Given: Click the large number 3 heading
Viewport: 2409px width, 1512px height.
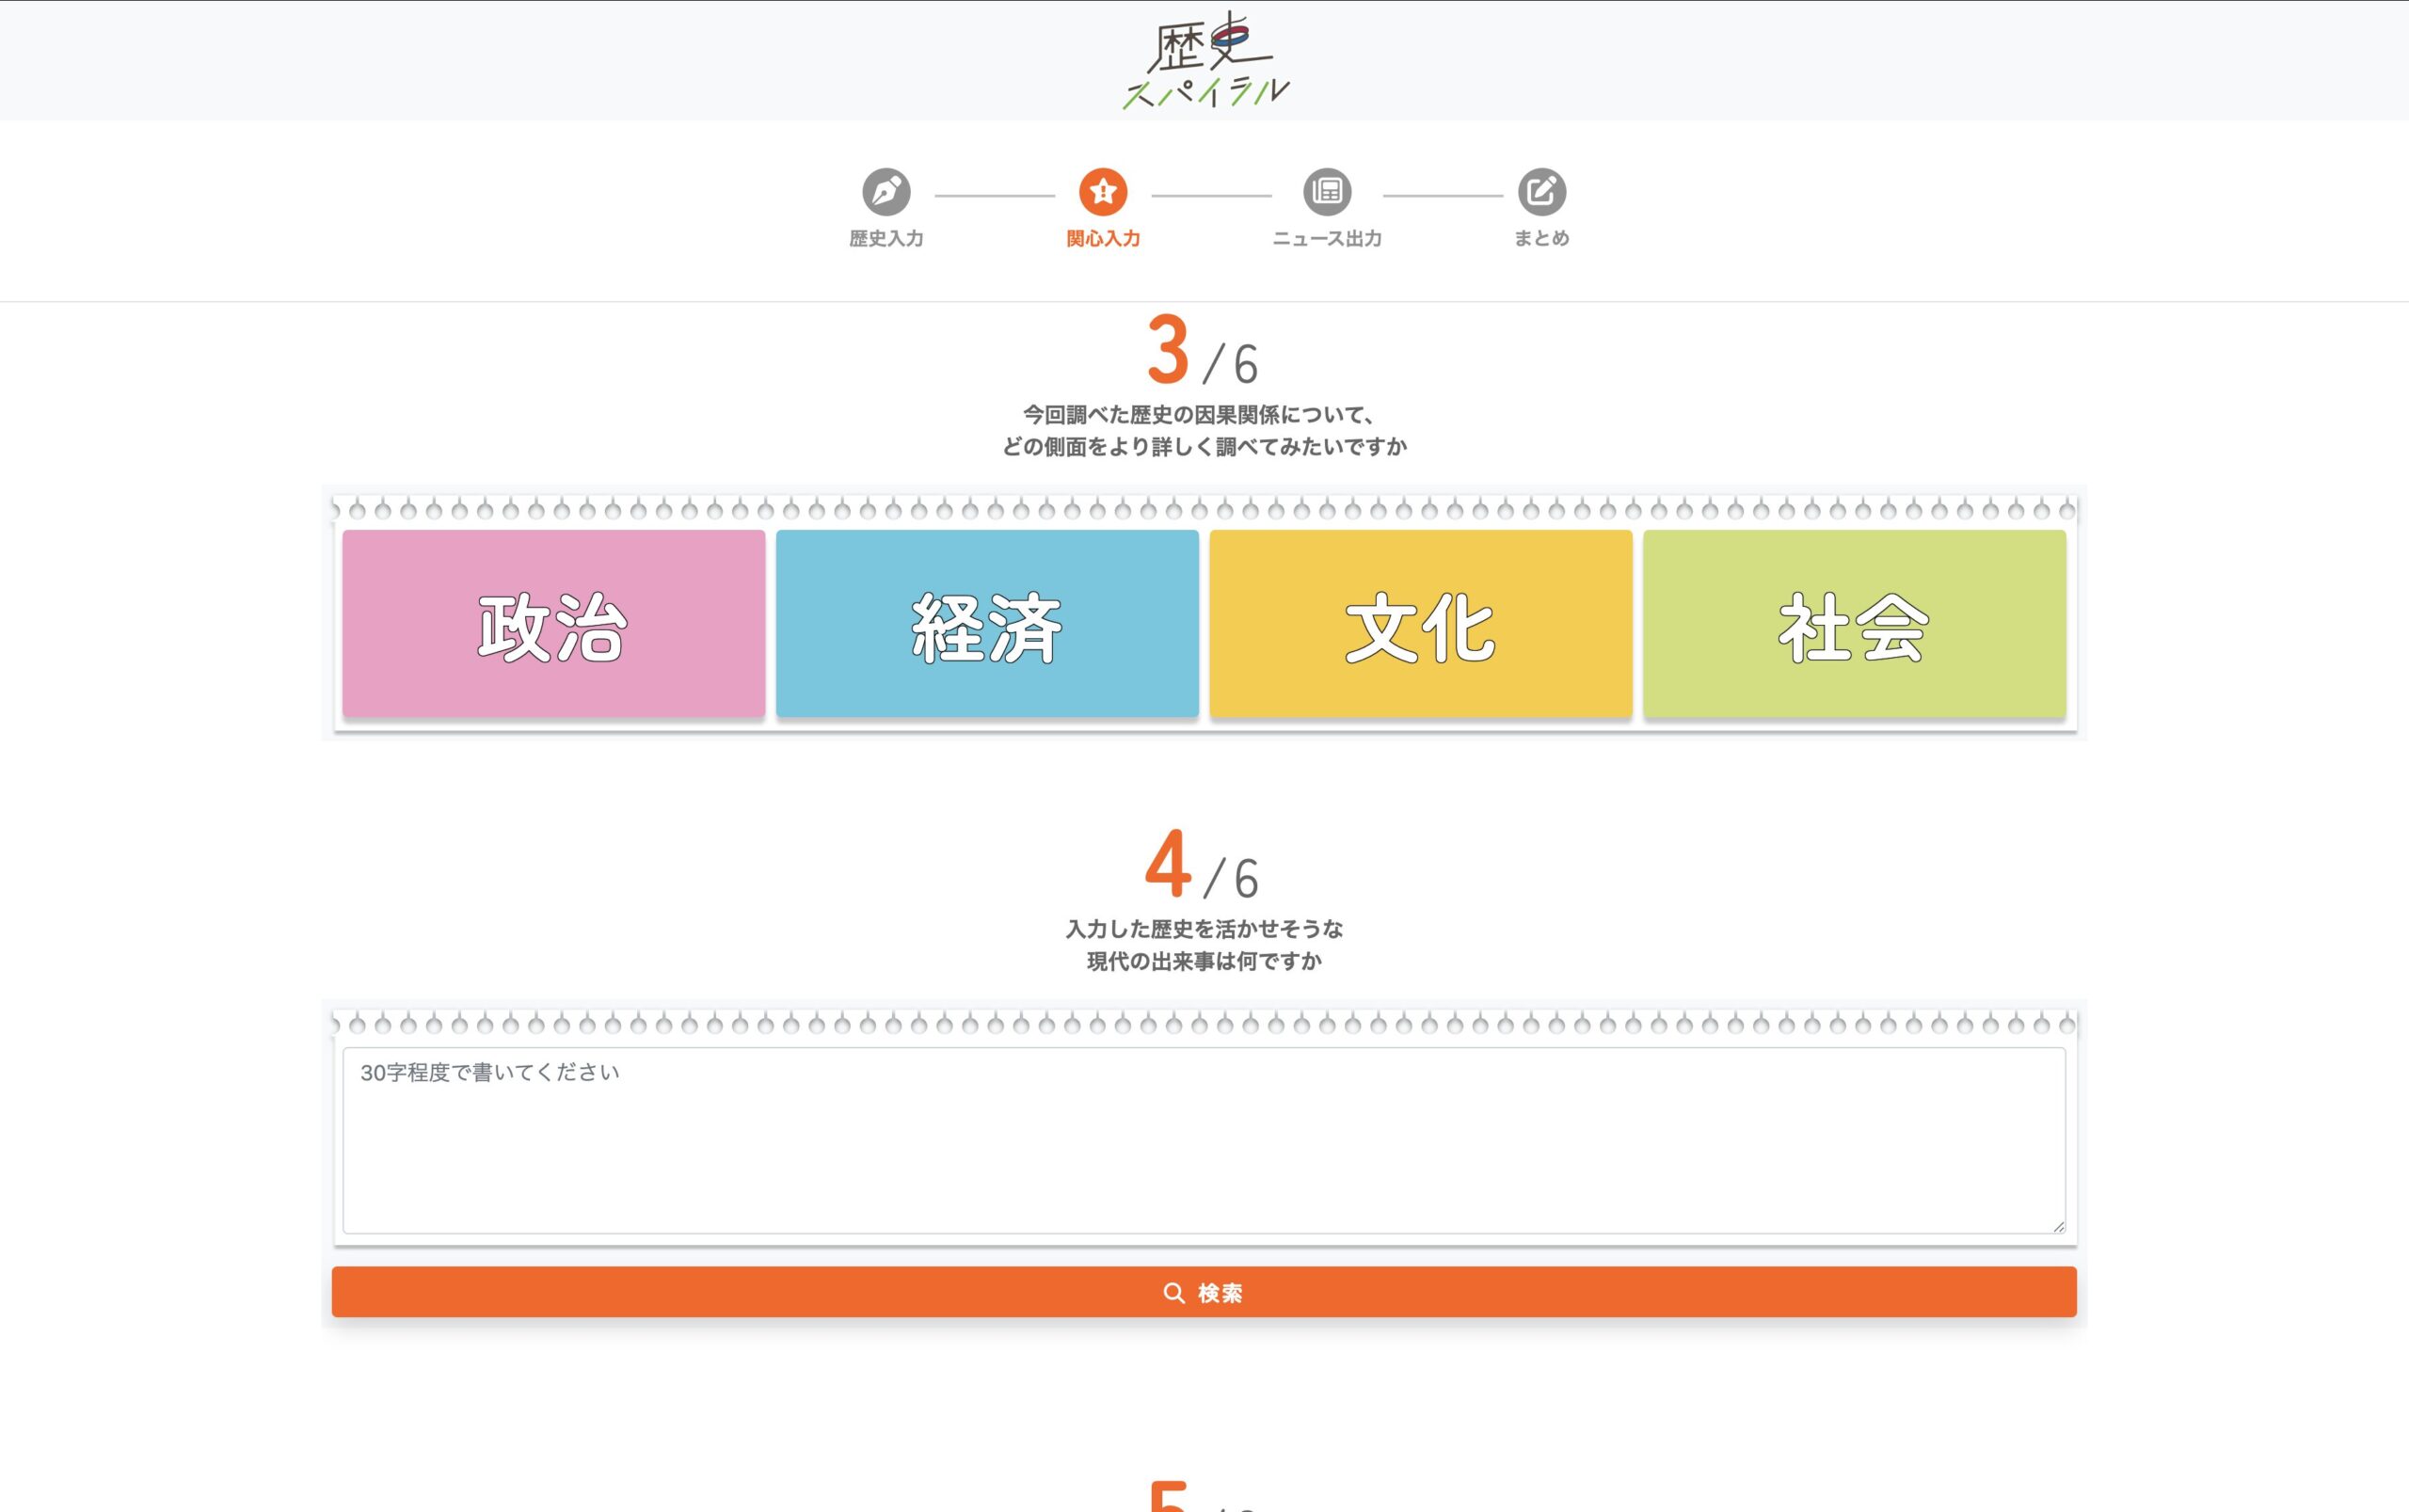Looking at the screenshot, I should coord(1168,350).
